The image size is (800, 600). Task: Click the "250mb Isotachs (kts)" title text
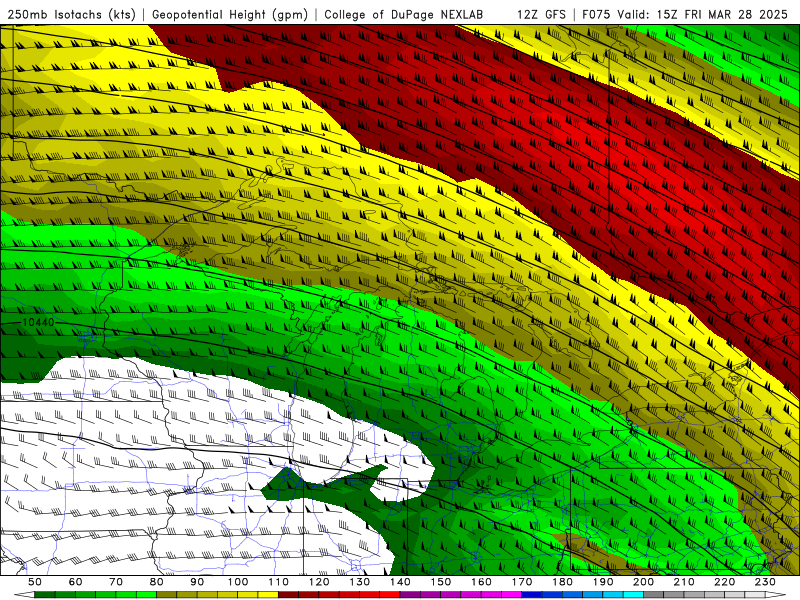click(72, 15)
